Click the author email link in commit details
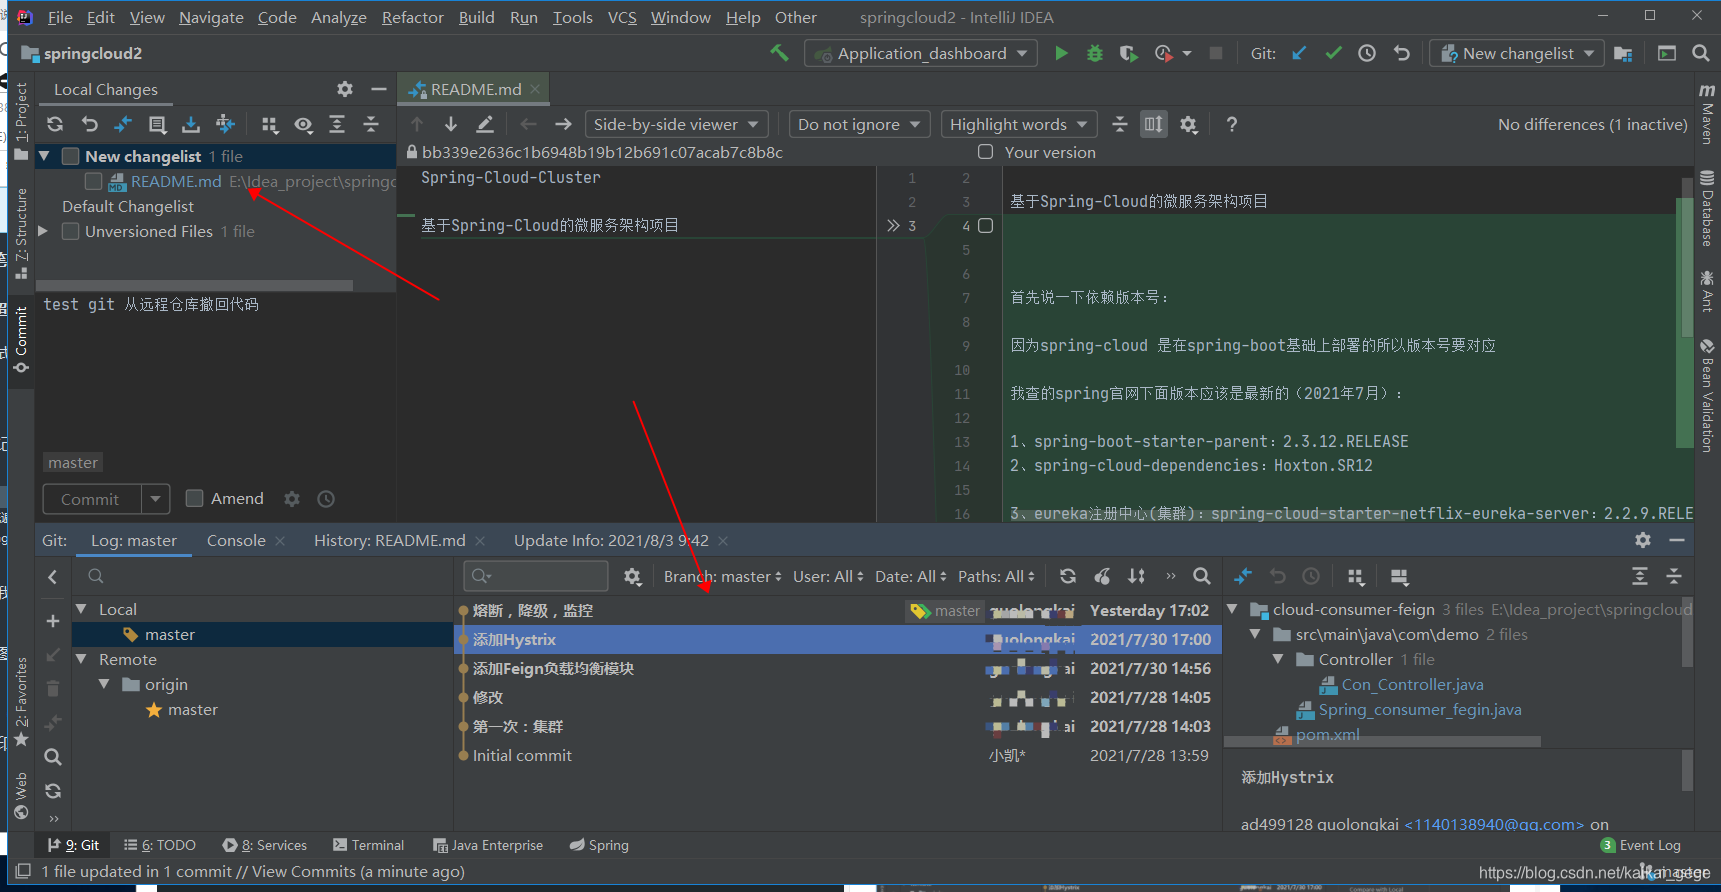The width and height of the screenshot is (1721, 892). click(1494, 824)
